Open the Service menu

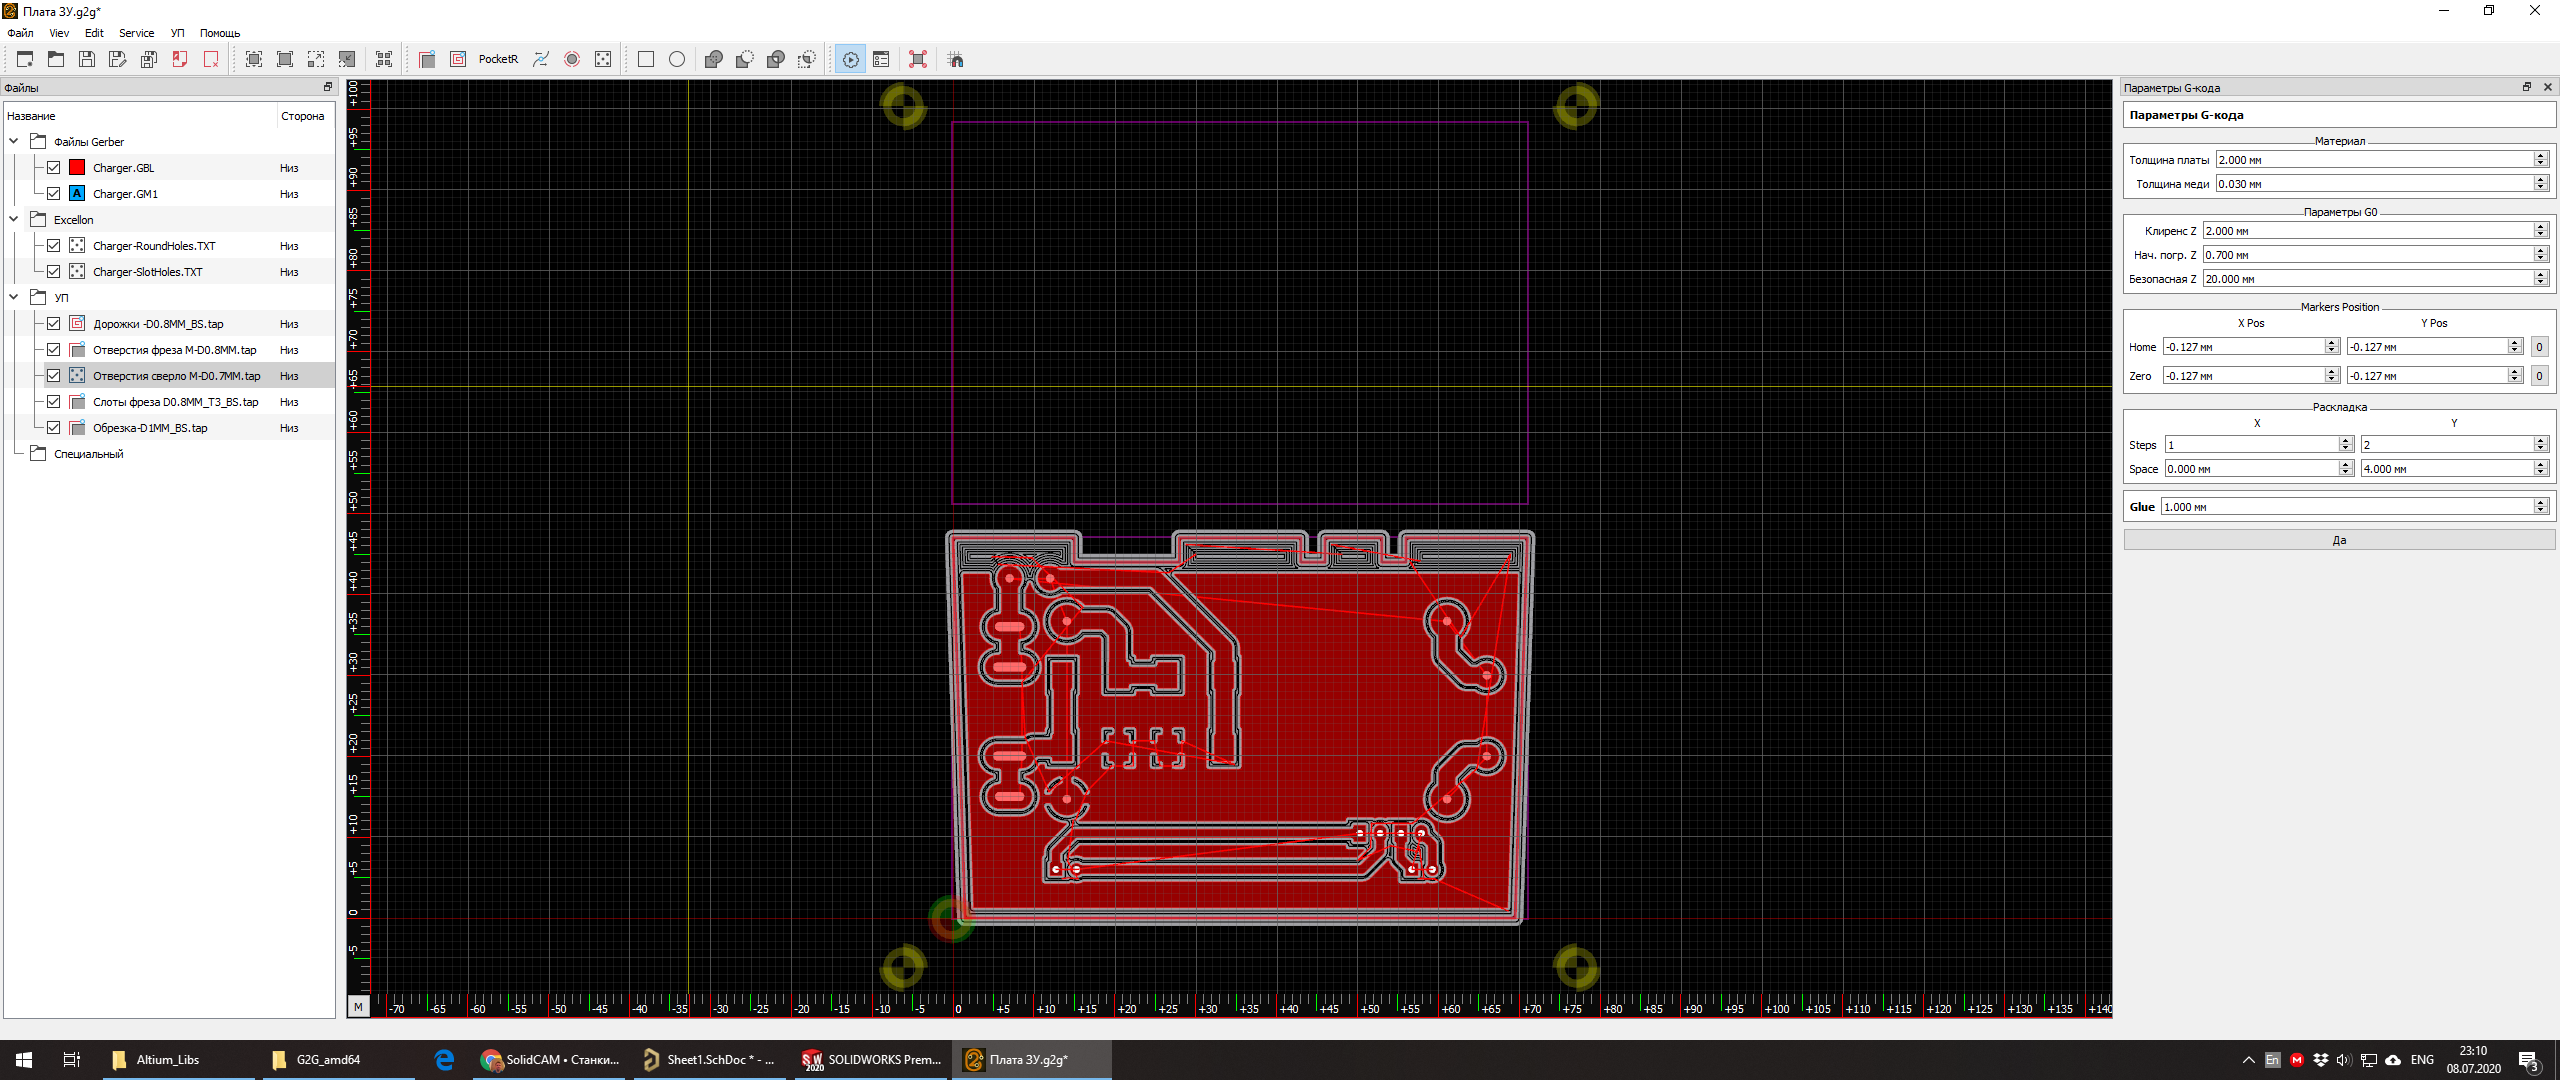tap(136, 33)
